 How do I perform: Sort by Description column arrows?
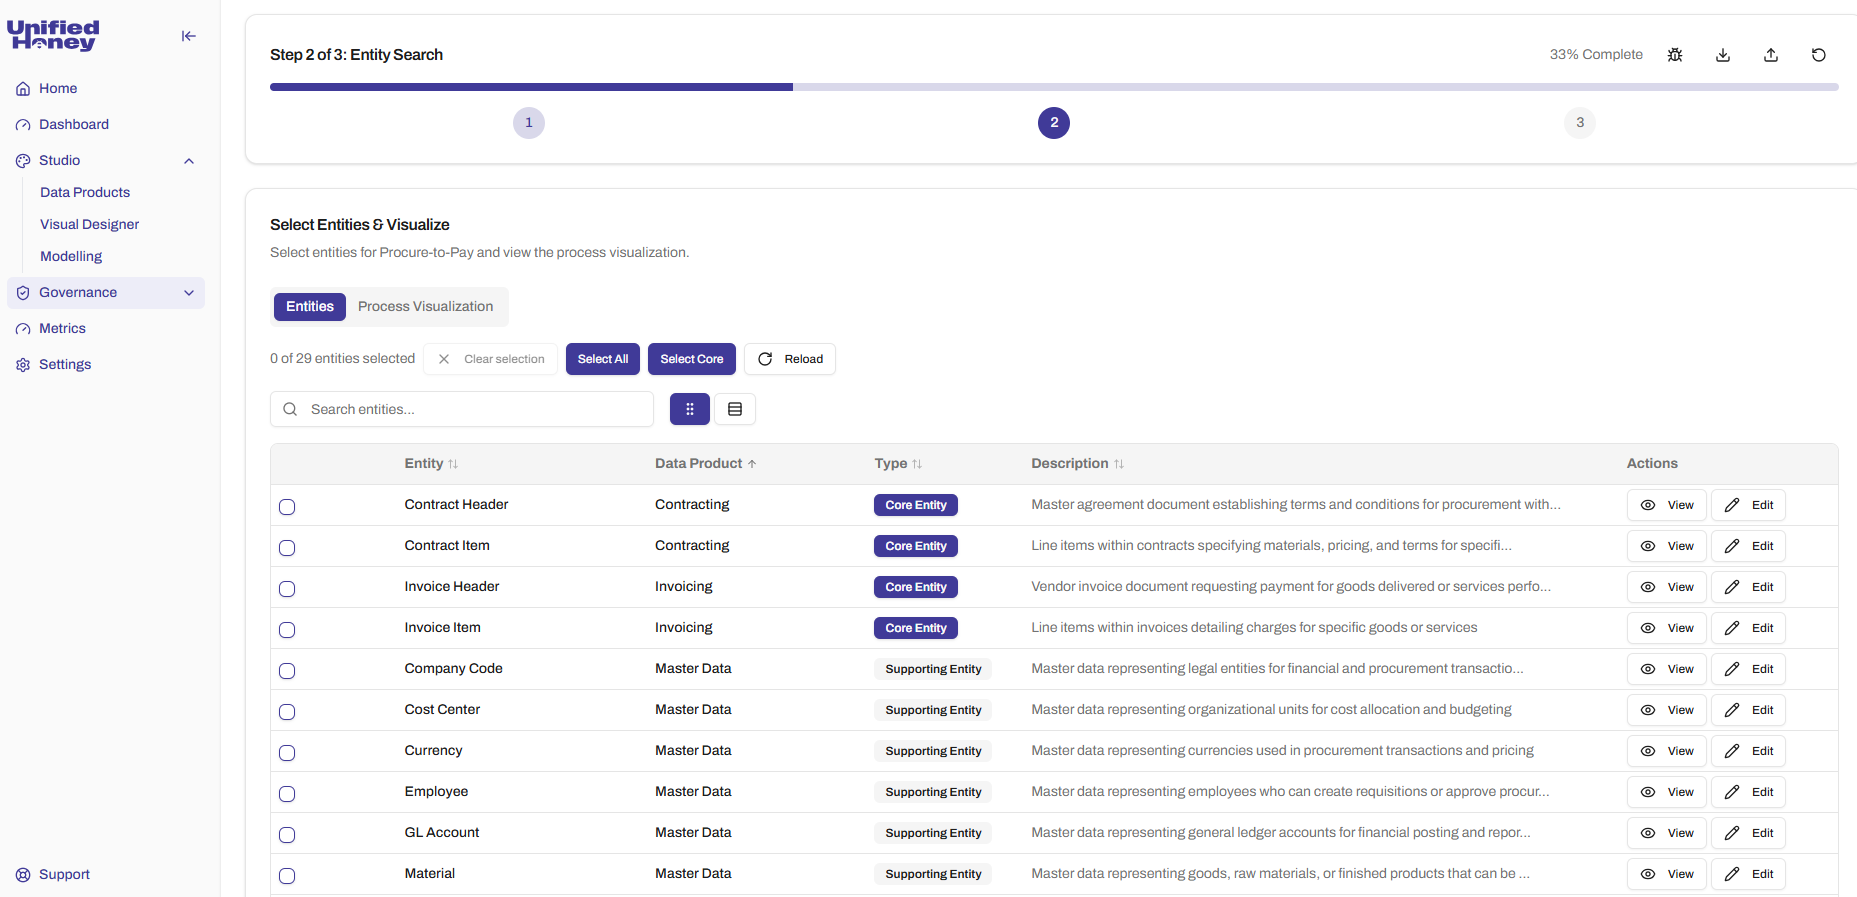(1119, 464)
